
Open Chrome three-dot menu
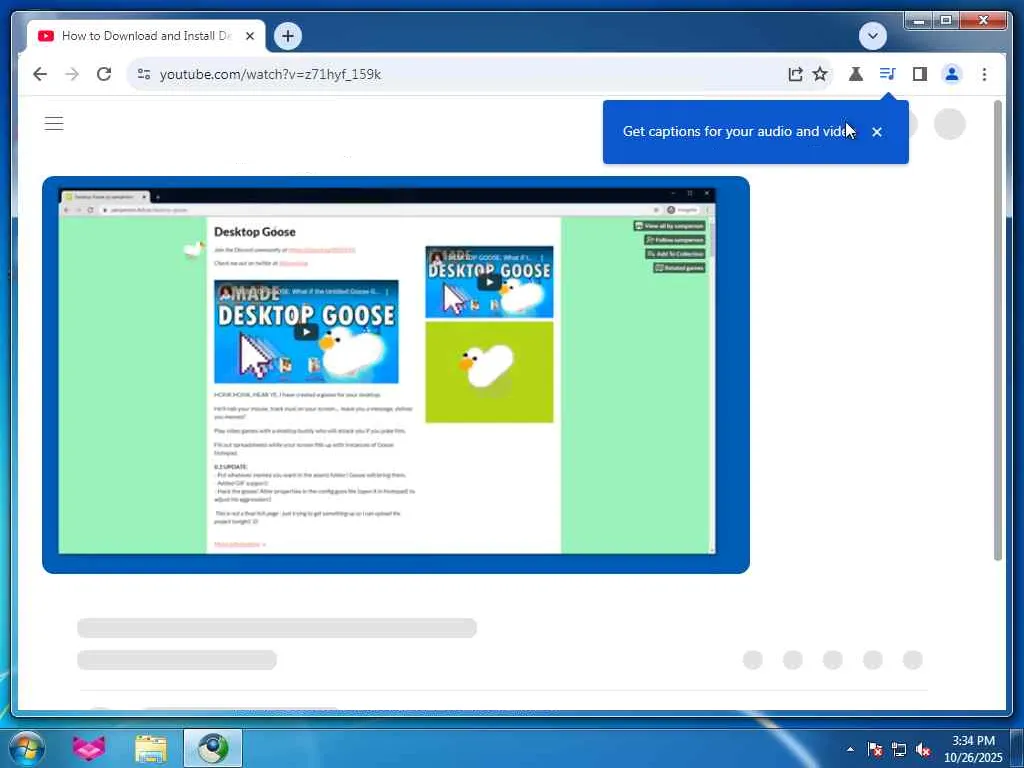pyautogui.click(x=984, y=74)
